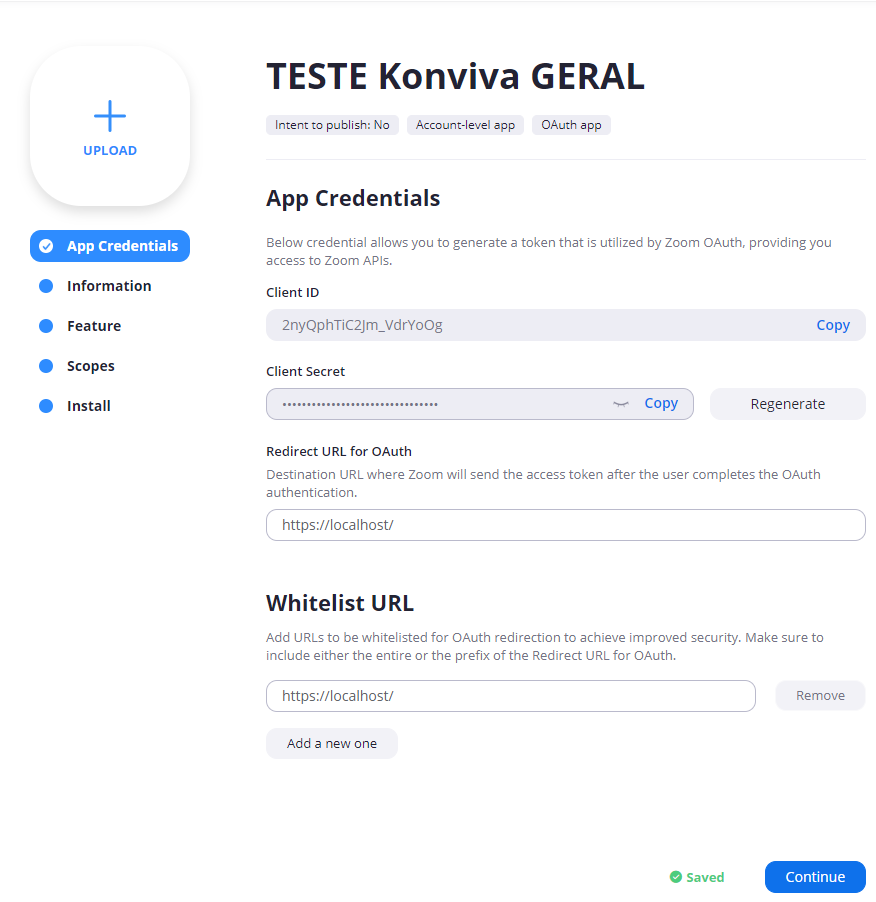The width and height of the screenshot is (876, 902).
Task: Click the App Credentials section heading
Action: 353,198
